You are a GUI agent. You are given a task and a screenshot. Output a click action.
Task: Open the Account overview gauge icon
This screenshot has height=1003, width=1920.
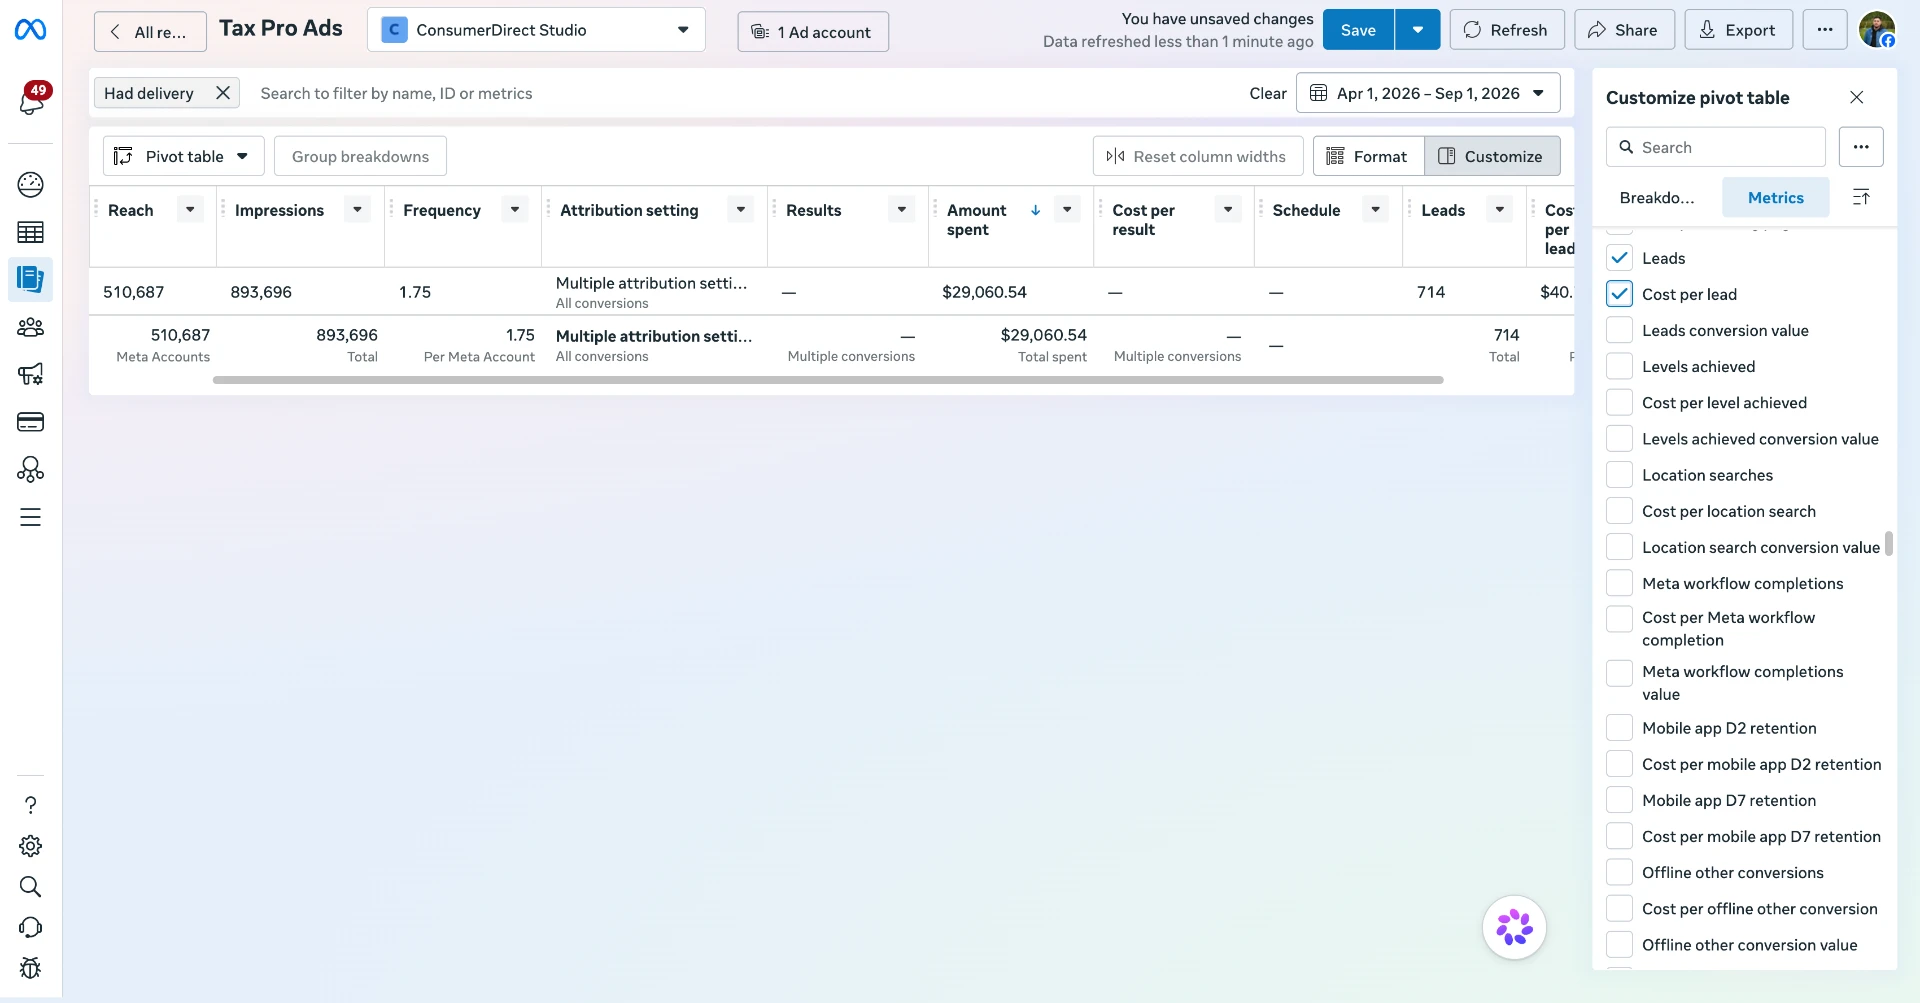30,184
